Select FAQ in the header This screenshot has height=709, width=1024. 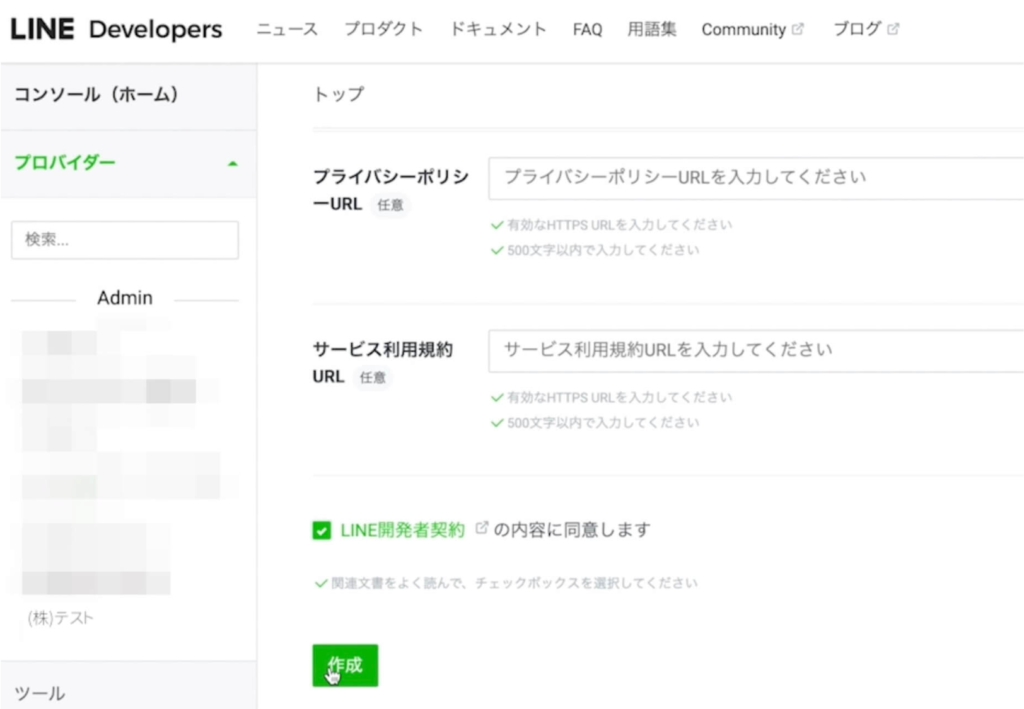587,30
